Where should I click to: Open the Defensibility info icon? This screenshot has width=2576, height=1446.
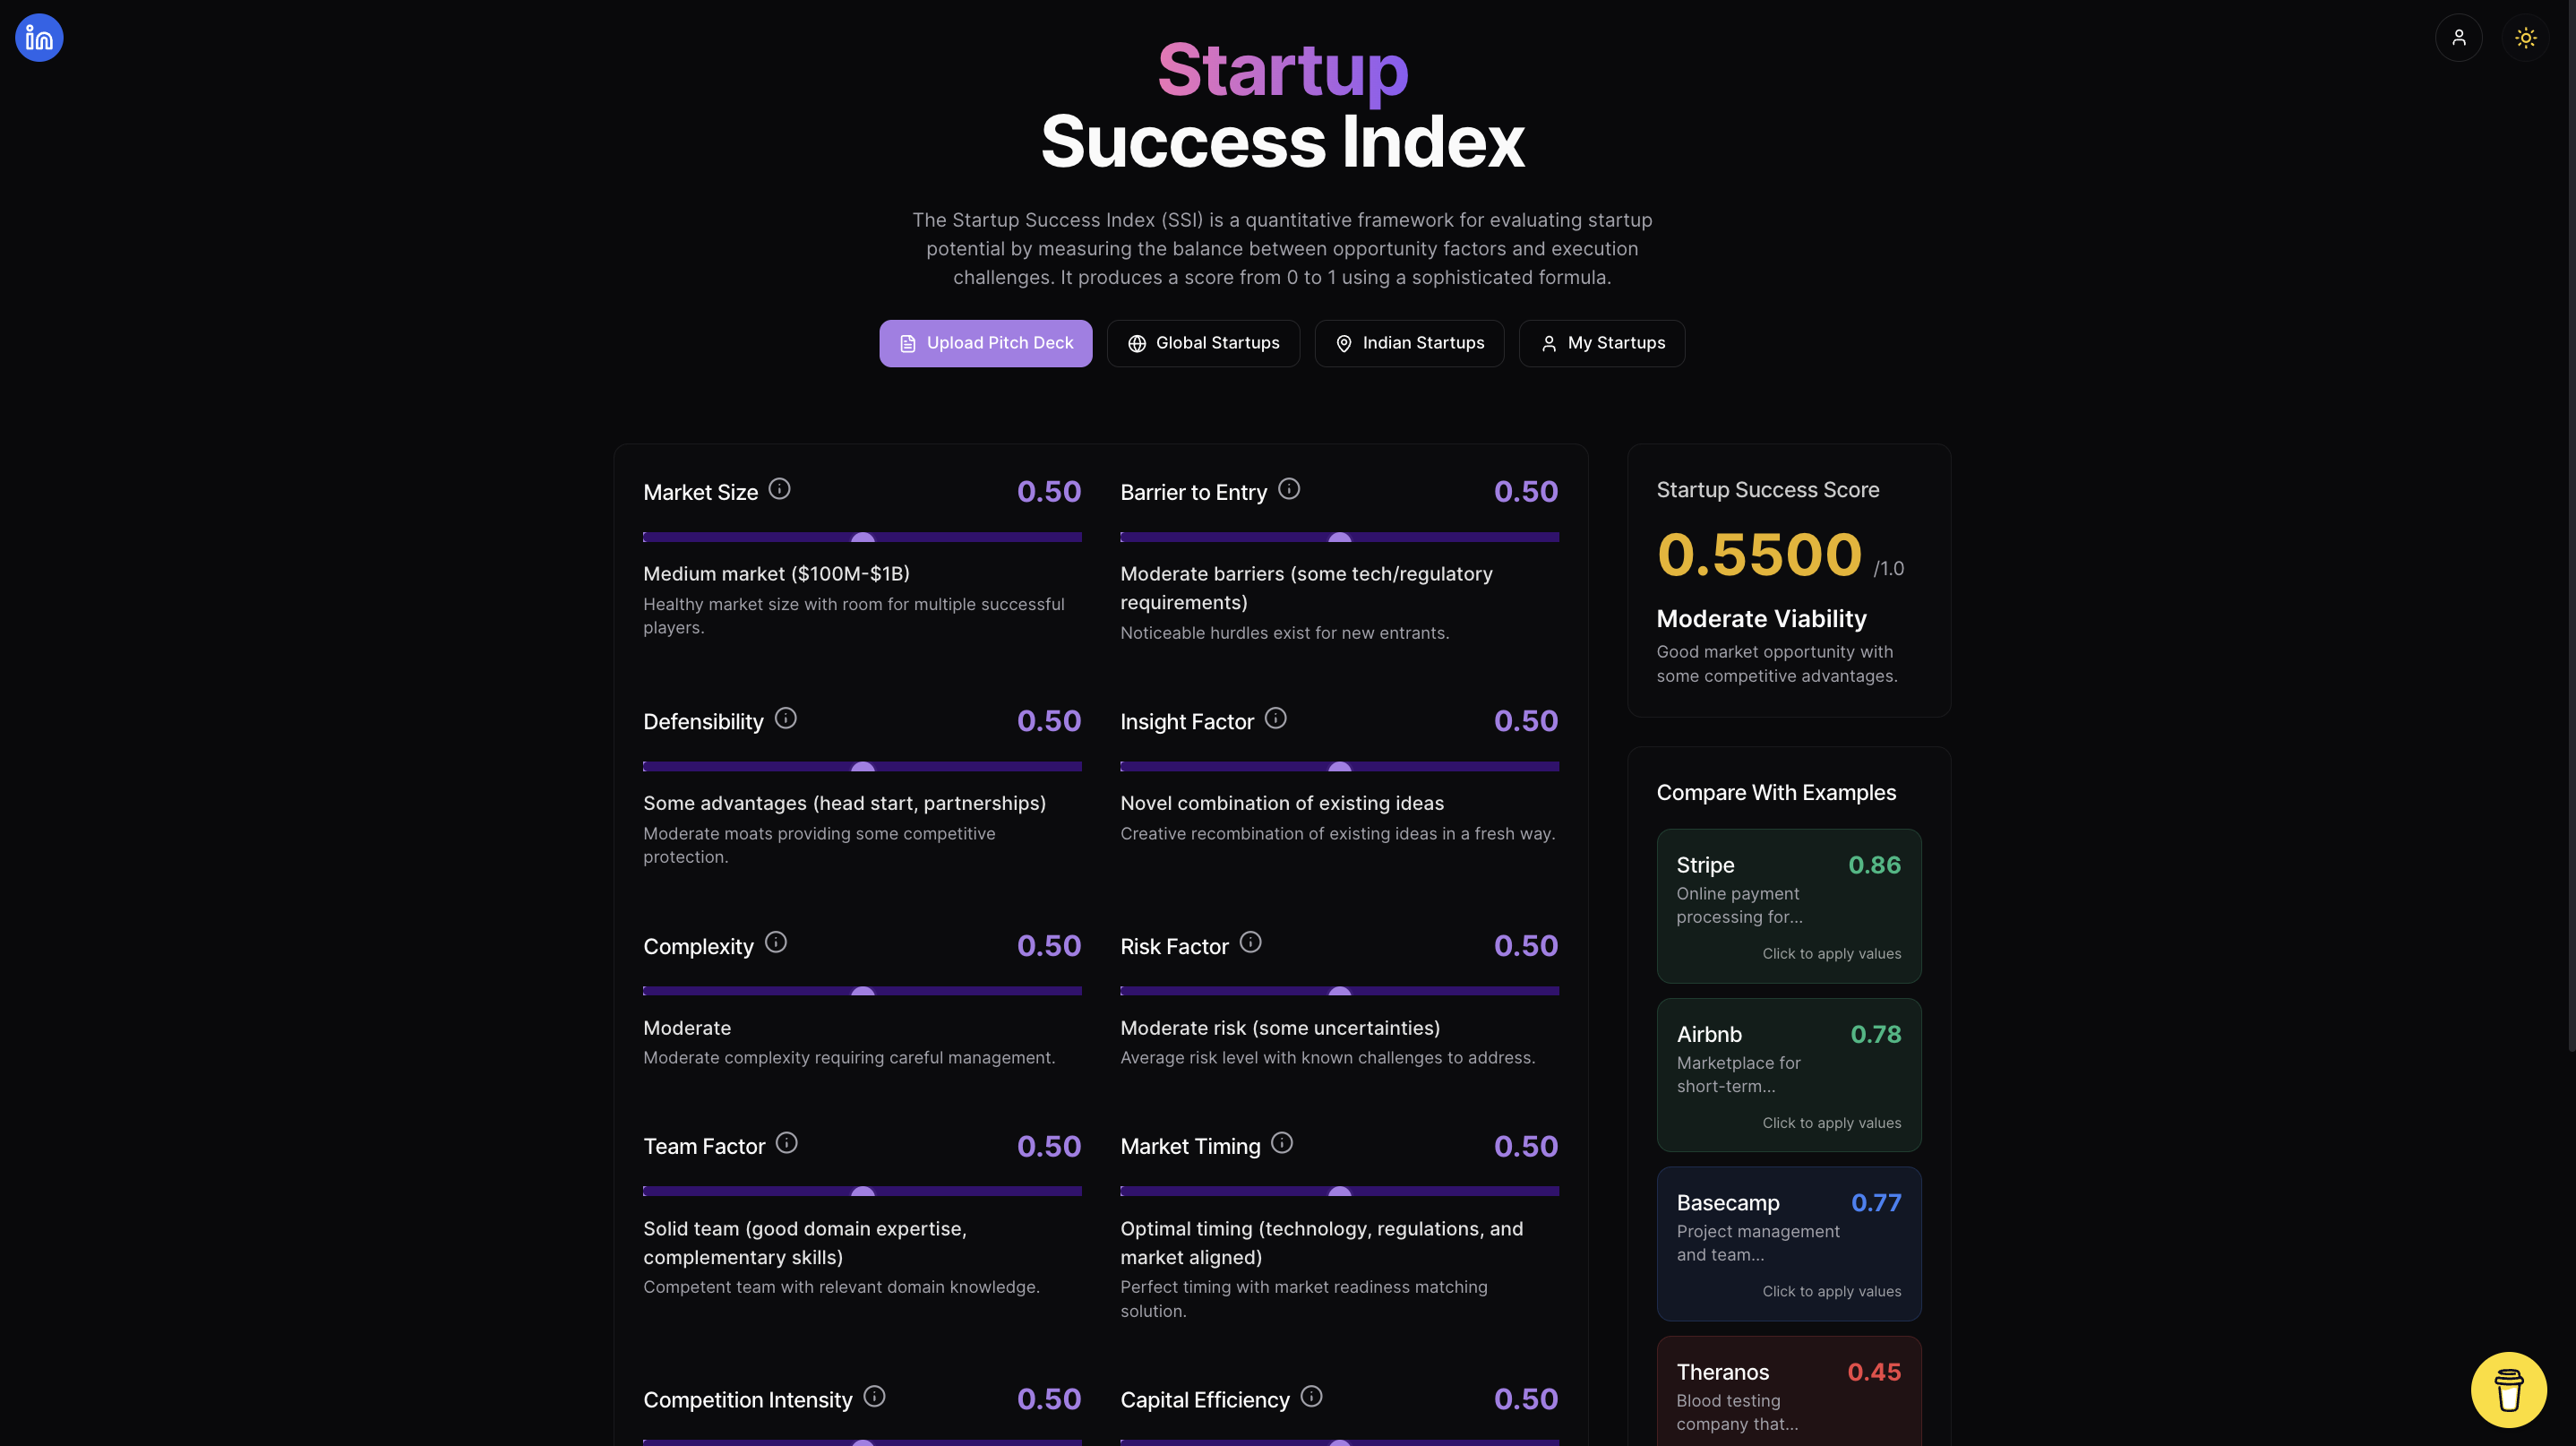[x=786, y=718]
